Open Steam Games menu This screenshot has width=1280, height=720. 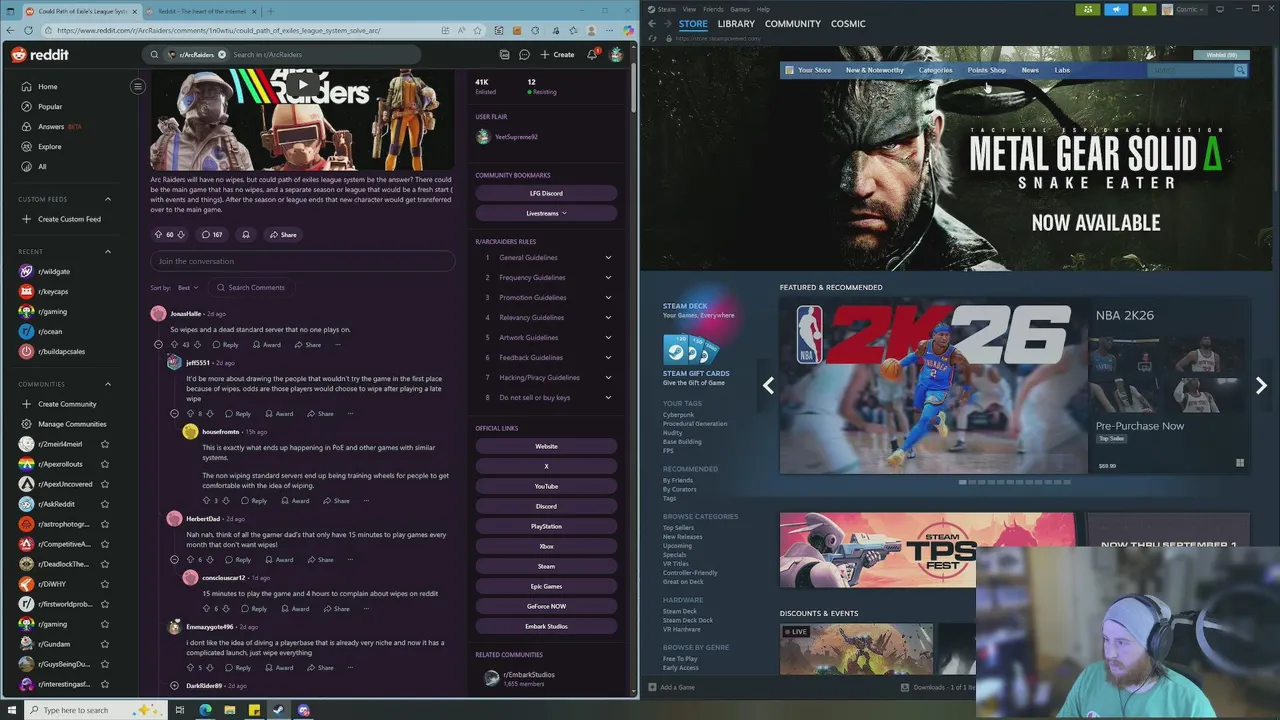click(x=740, y=9)
